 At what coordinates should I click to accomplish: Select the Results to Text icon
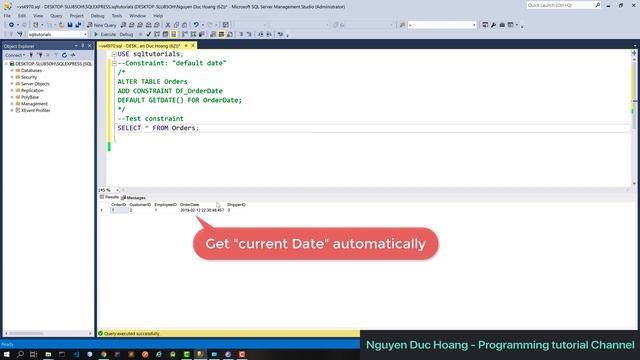point(213,35)
